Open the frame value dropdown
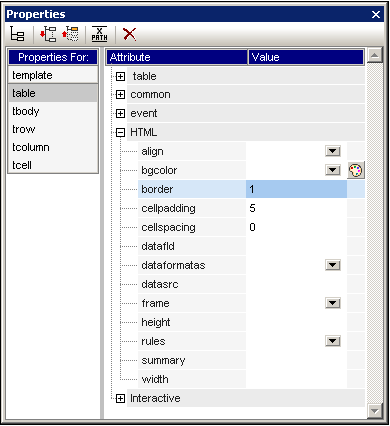The width and height of the screenshot is (390, 426). click(x=333, y=303)
